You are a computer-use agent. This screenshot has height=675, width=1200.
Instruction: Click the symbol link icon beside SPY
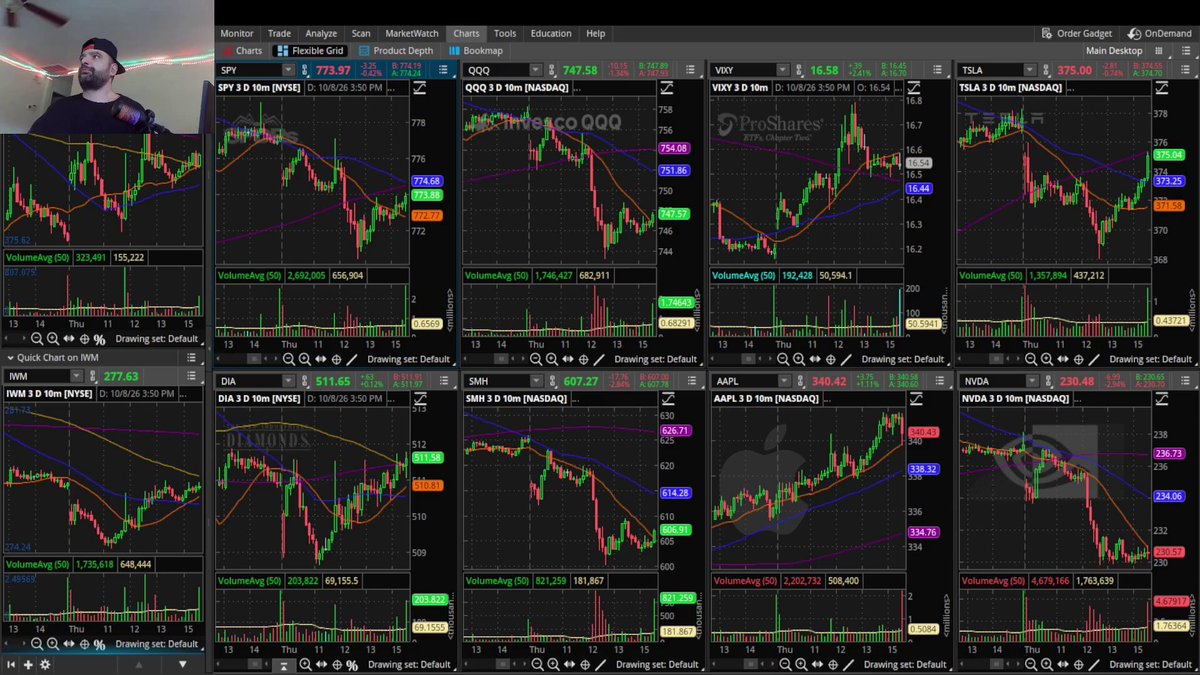pos(305,70)
